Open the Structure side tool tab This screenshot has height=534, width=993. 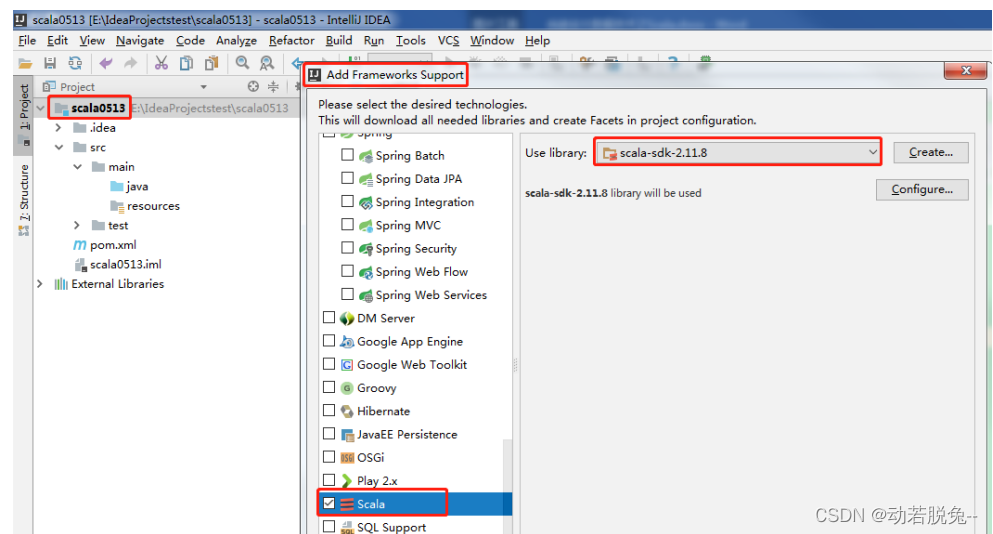click(x=23, y=200)
